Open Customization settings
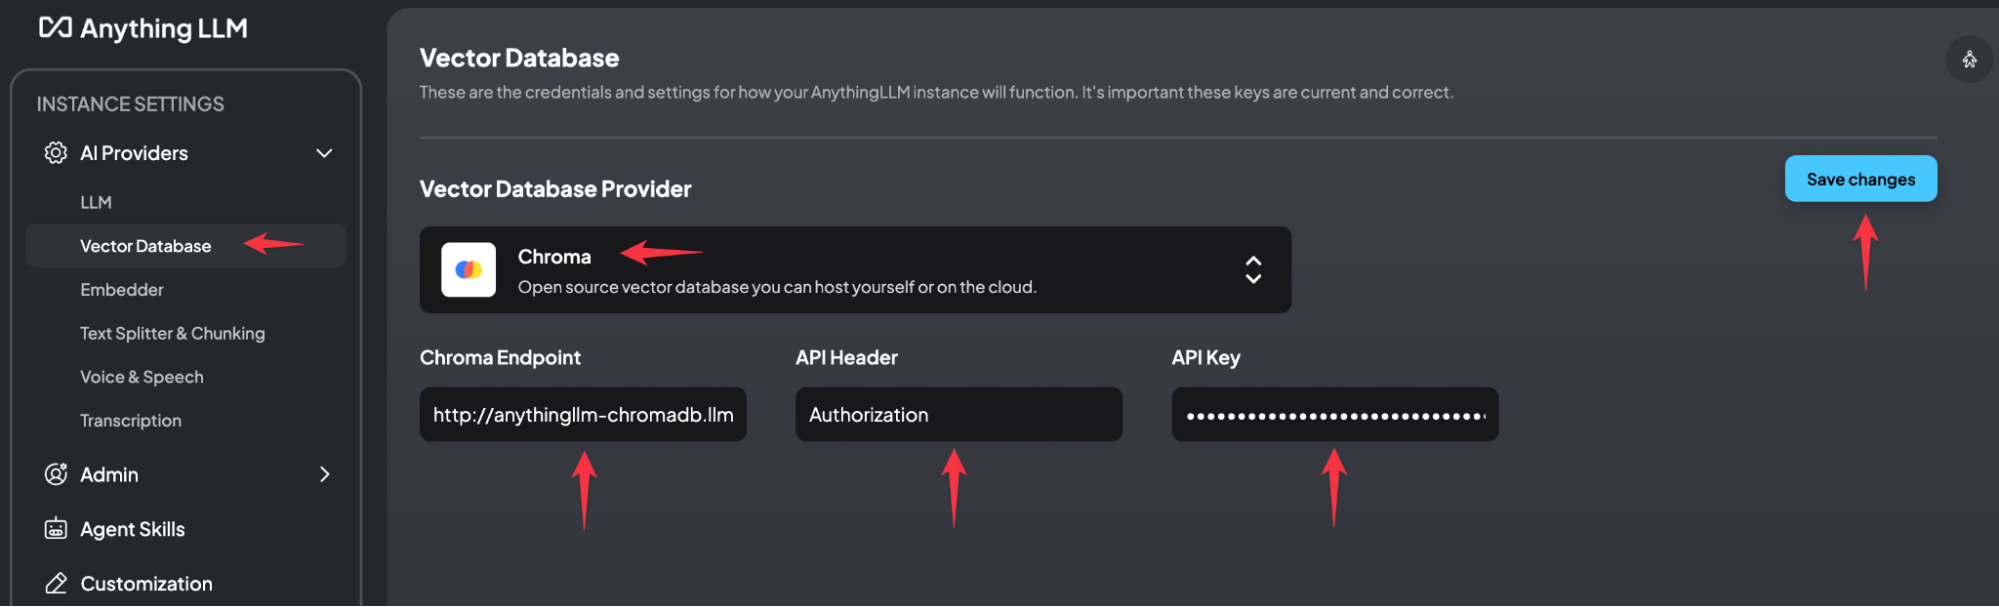 147,584
